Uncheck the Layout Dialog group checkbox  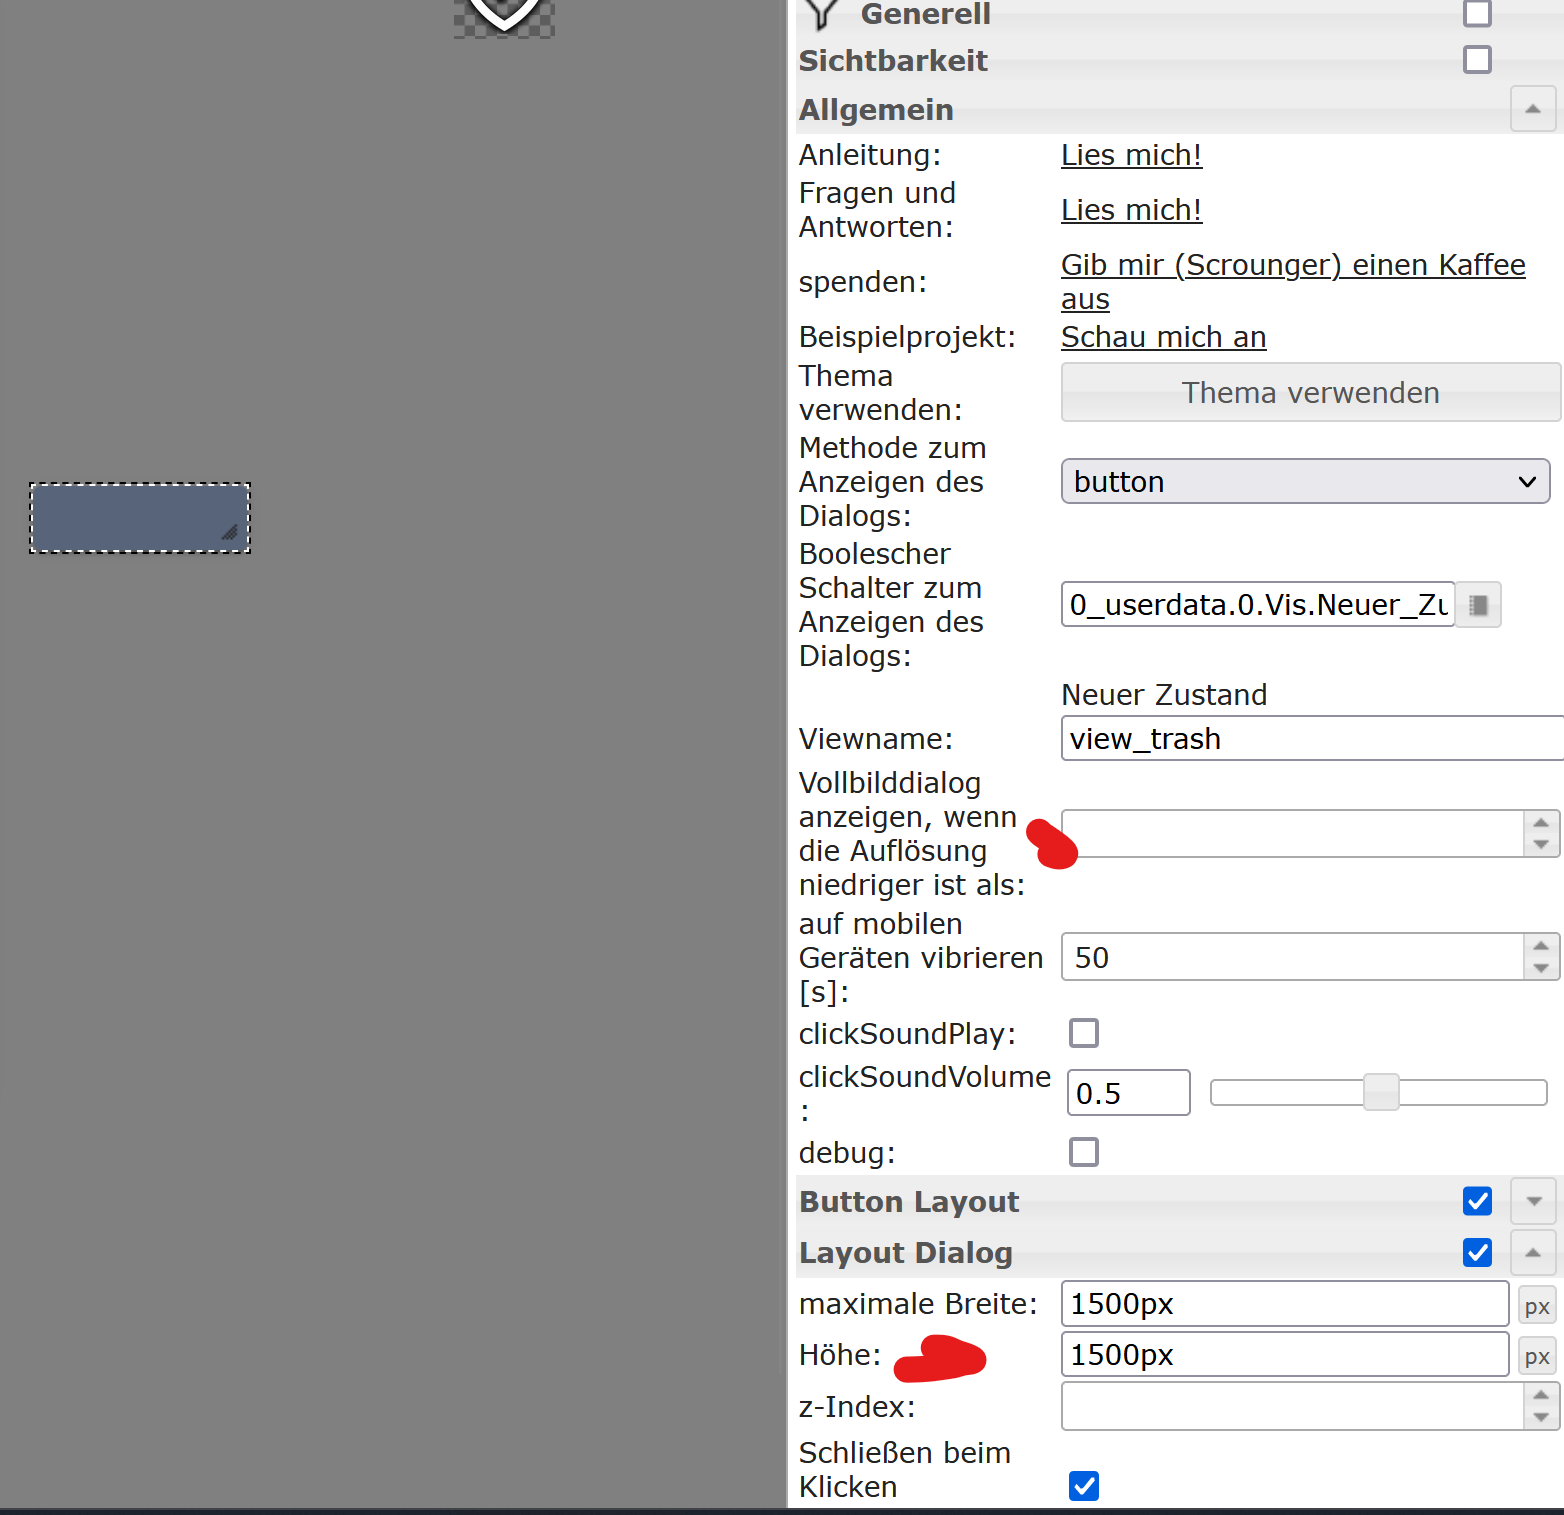(x=1477, y=1252)
